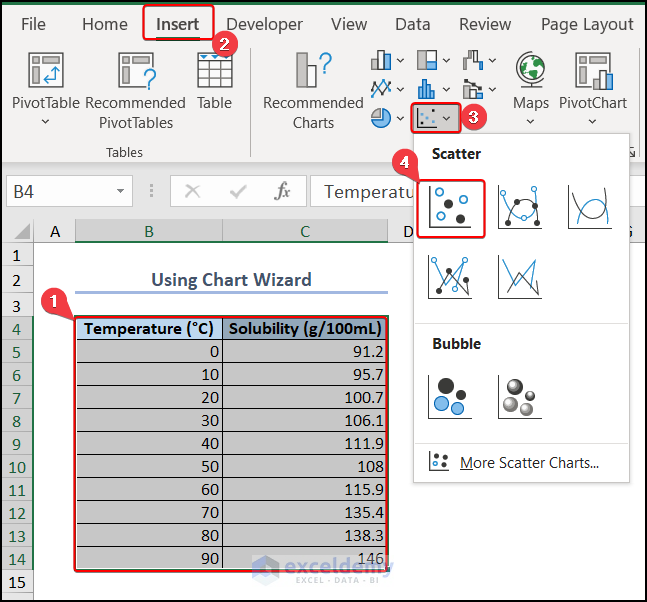The height and width of the screenshot is (602, 647).
Task: Insert a 2-D Bubble chart
Action: pos(450,396)
